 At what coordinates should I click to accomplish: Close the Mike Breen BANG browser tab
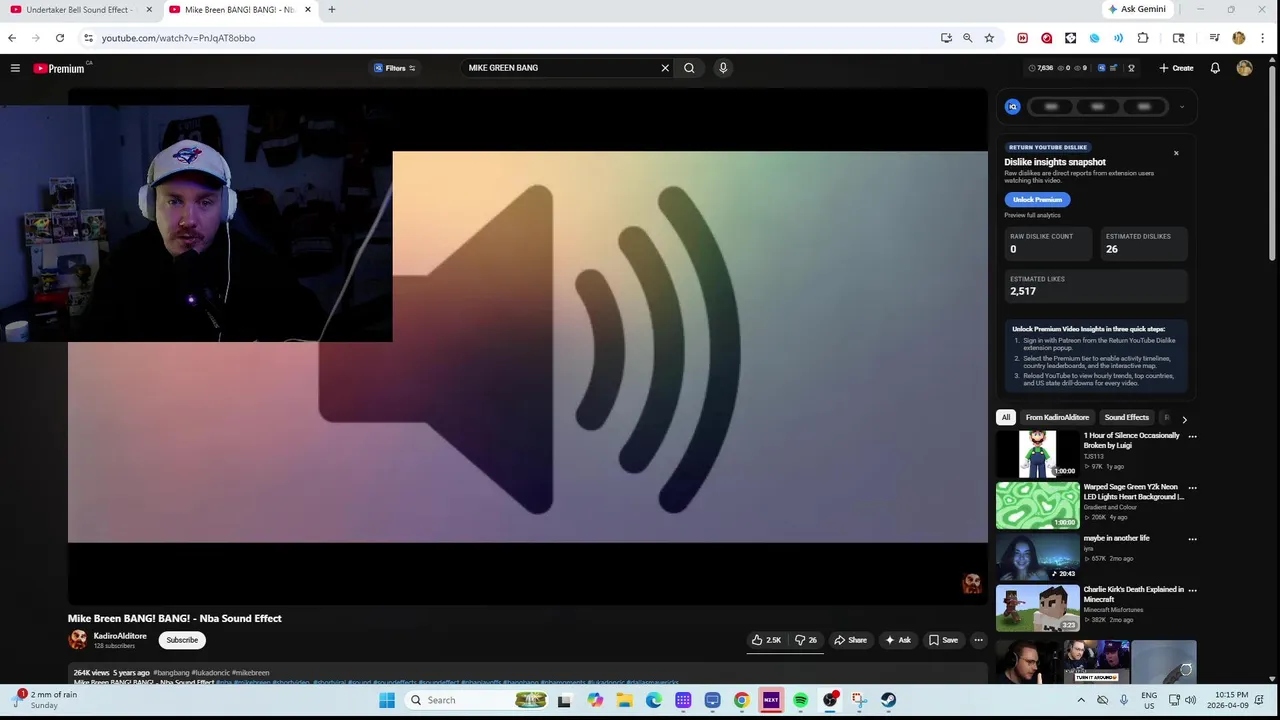click(x=308, y=10)
